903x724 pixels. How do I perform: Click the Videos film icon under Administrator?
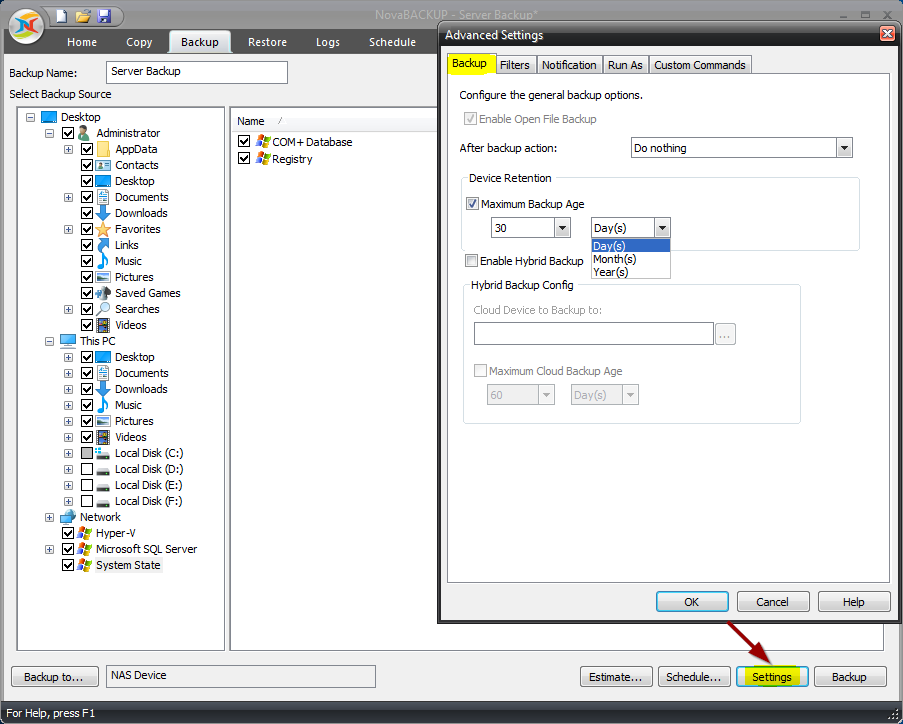click(x=103, y=325)
